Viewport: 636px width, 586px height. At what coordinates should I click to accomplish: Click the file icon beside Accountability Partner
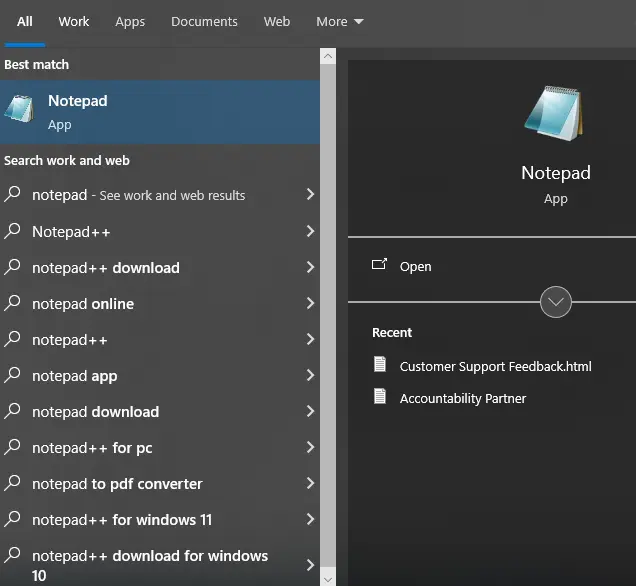[380, 396]
